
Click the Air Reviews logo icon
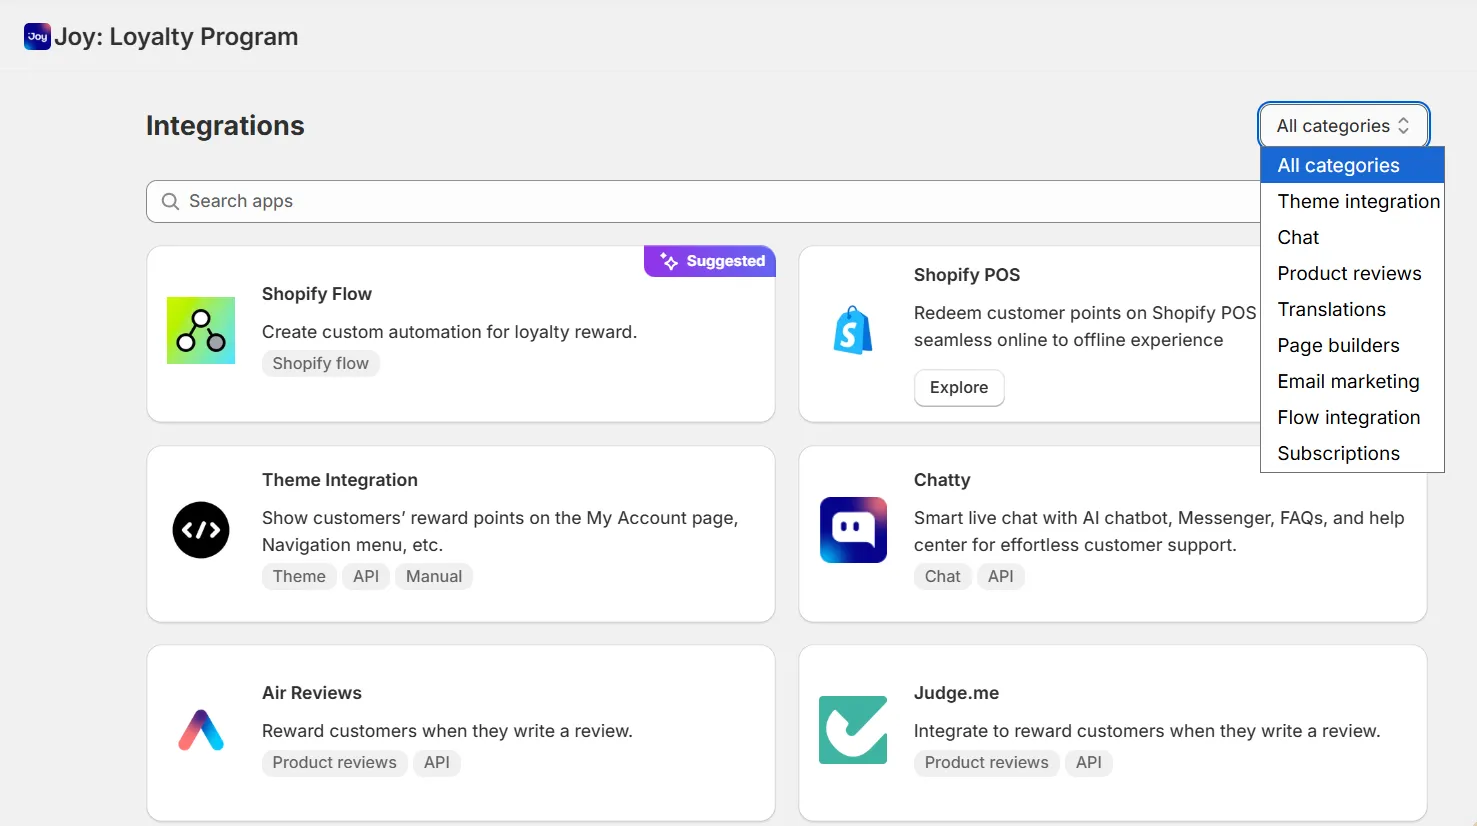click(201, 730)
